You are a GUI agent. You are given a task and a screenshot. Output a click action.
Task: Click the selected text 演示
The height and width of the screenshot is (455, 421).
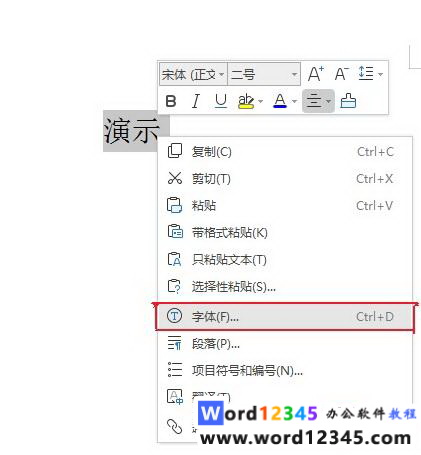tap(131, 131)
